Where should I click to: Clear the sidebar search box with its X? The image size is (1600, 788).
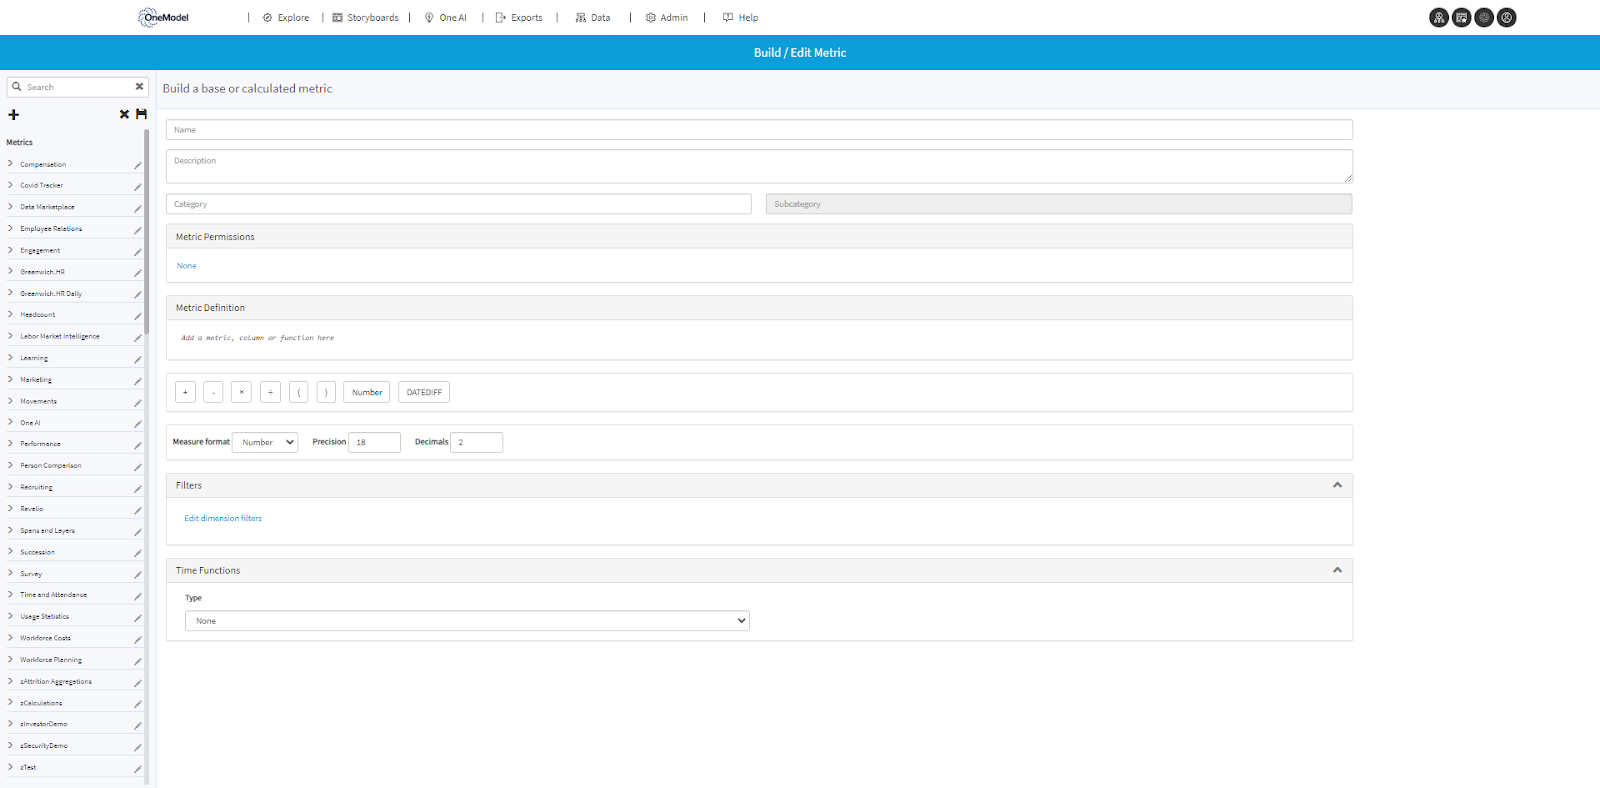tap(139, 87)
